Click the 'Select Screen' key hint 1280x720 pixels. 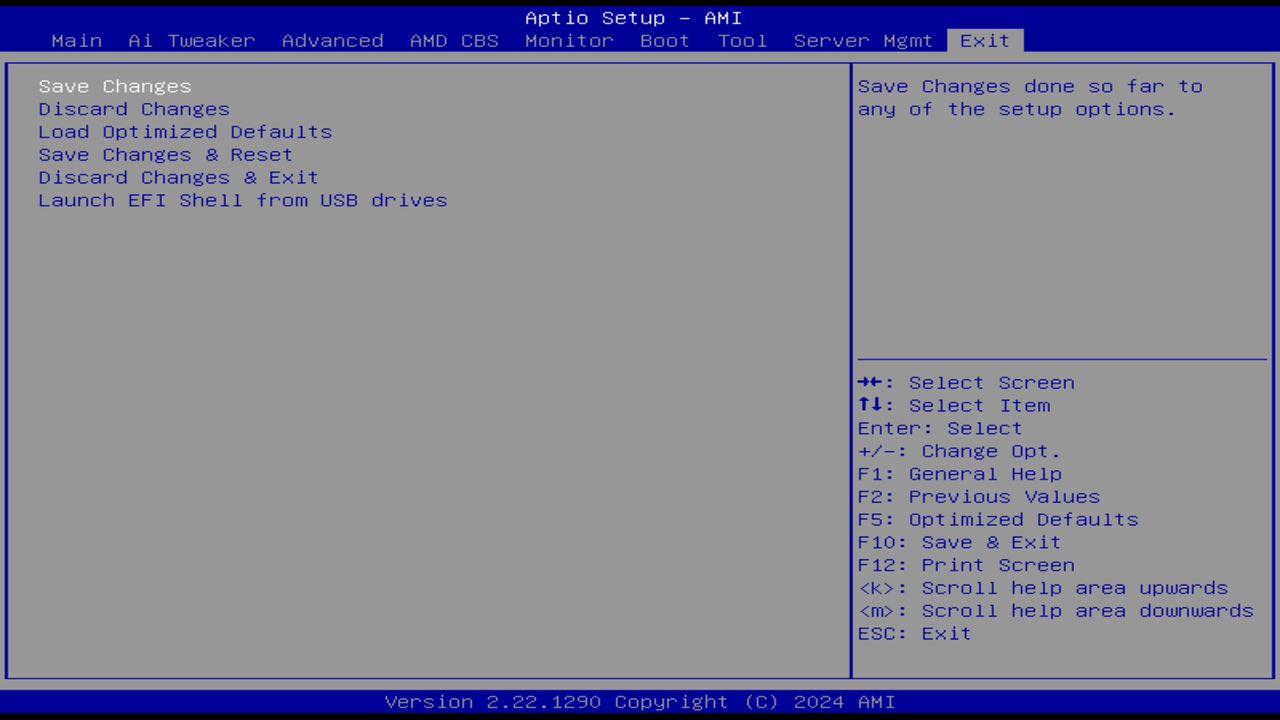click(966, 383)
